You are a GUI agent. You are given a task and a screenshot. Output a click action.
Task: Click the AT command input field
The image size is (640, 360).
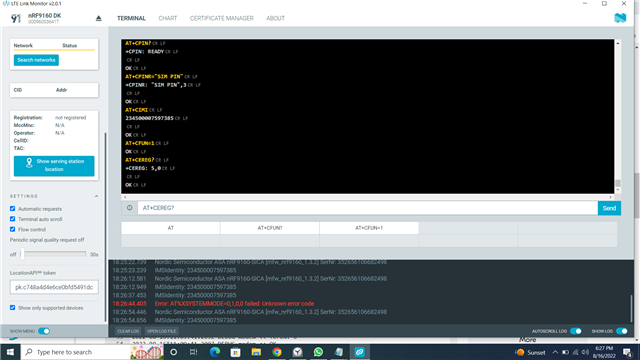pyautogui.click(x=367, y=208)
